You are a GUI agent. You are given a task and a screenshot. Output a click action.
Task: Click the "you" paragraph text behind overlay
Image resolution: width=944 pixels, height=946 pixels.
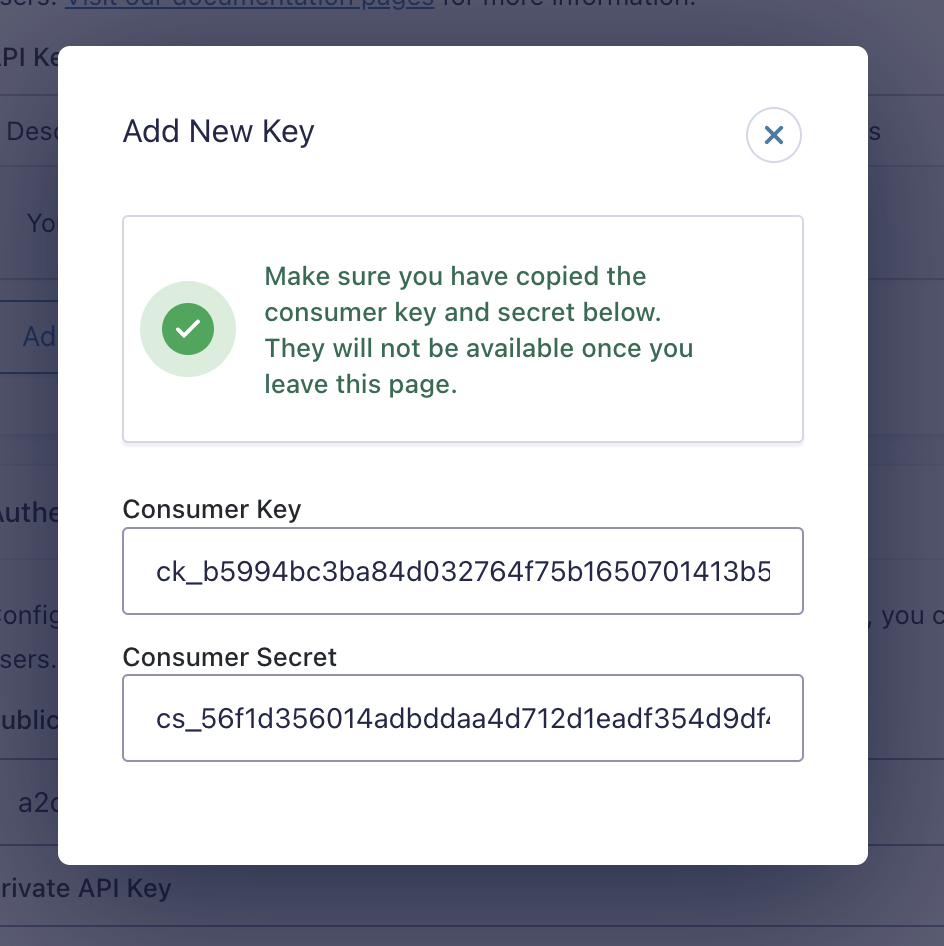[x=903, y=615]
